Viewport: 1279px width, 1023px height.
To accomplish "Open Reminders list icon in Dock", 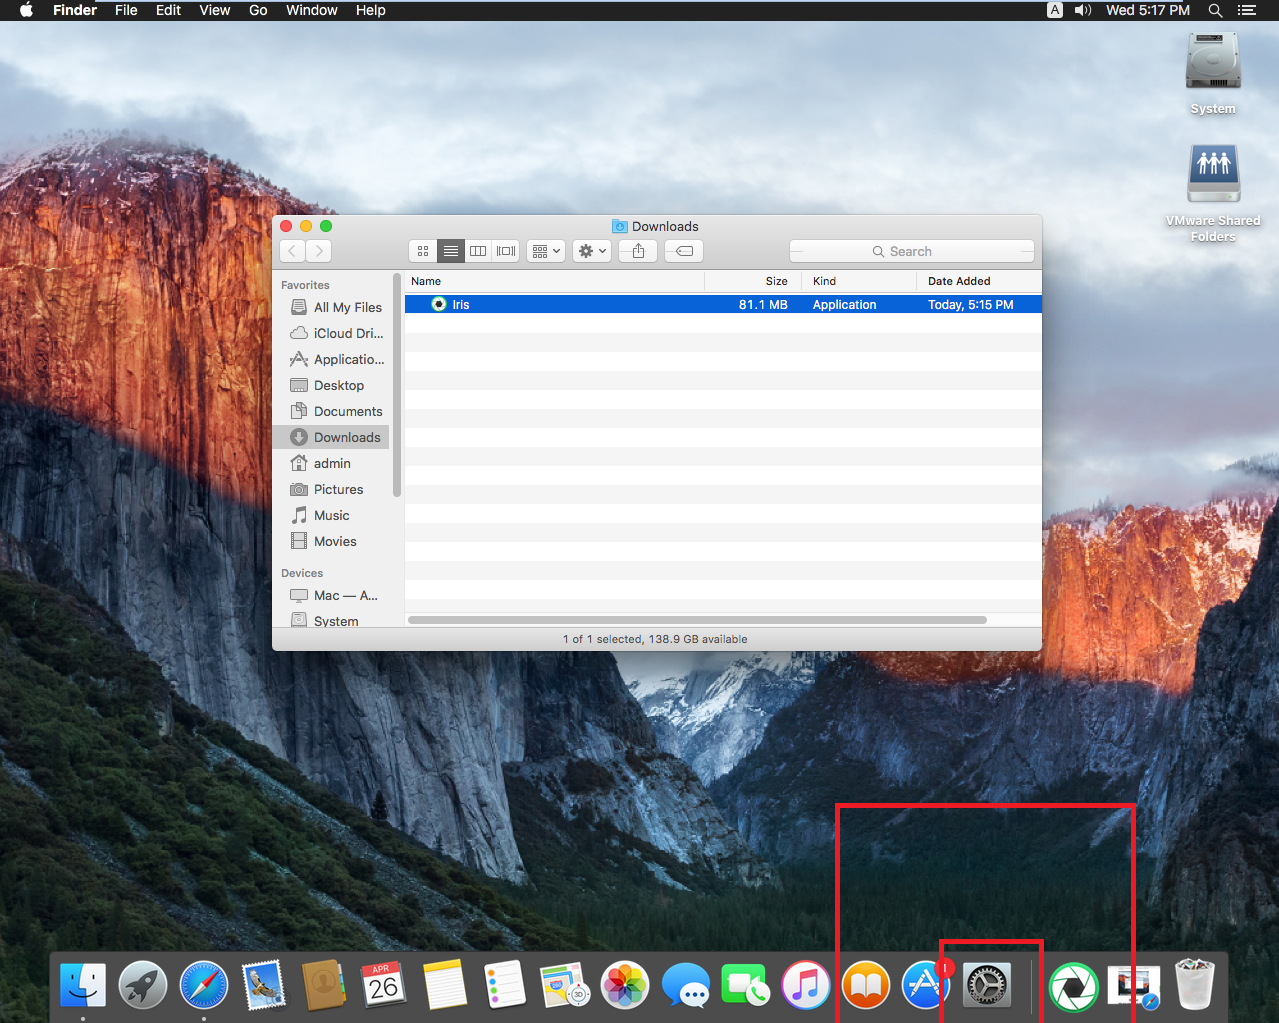I will click(x=505, y=986).
